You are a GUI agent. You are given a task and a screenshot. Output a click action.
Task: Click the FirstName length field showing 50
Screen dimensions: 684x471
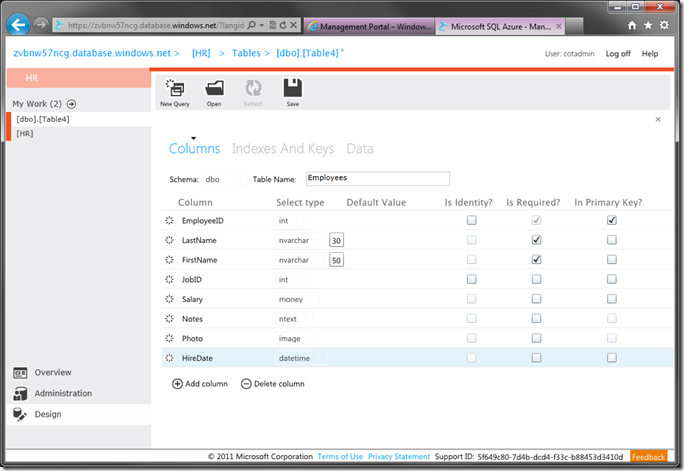336,260
